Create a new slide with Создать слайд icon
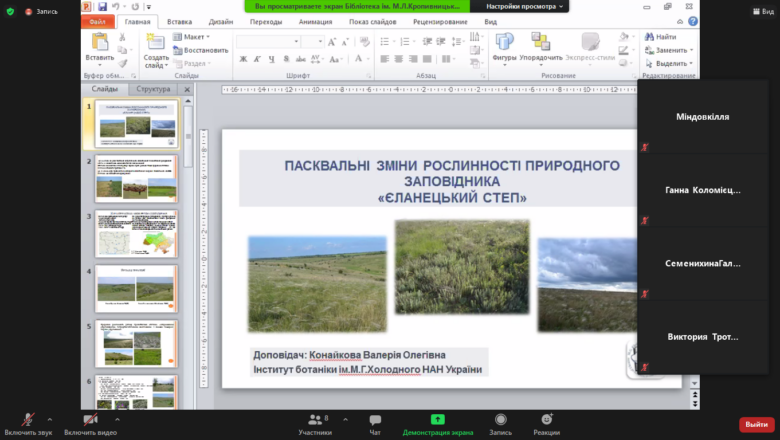This screenshot has width=780, height=440. pyautogui.click(x=155, y=42)
